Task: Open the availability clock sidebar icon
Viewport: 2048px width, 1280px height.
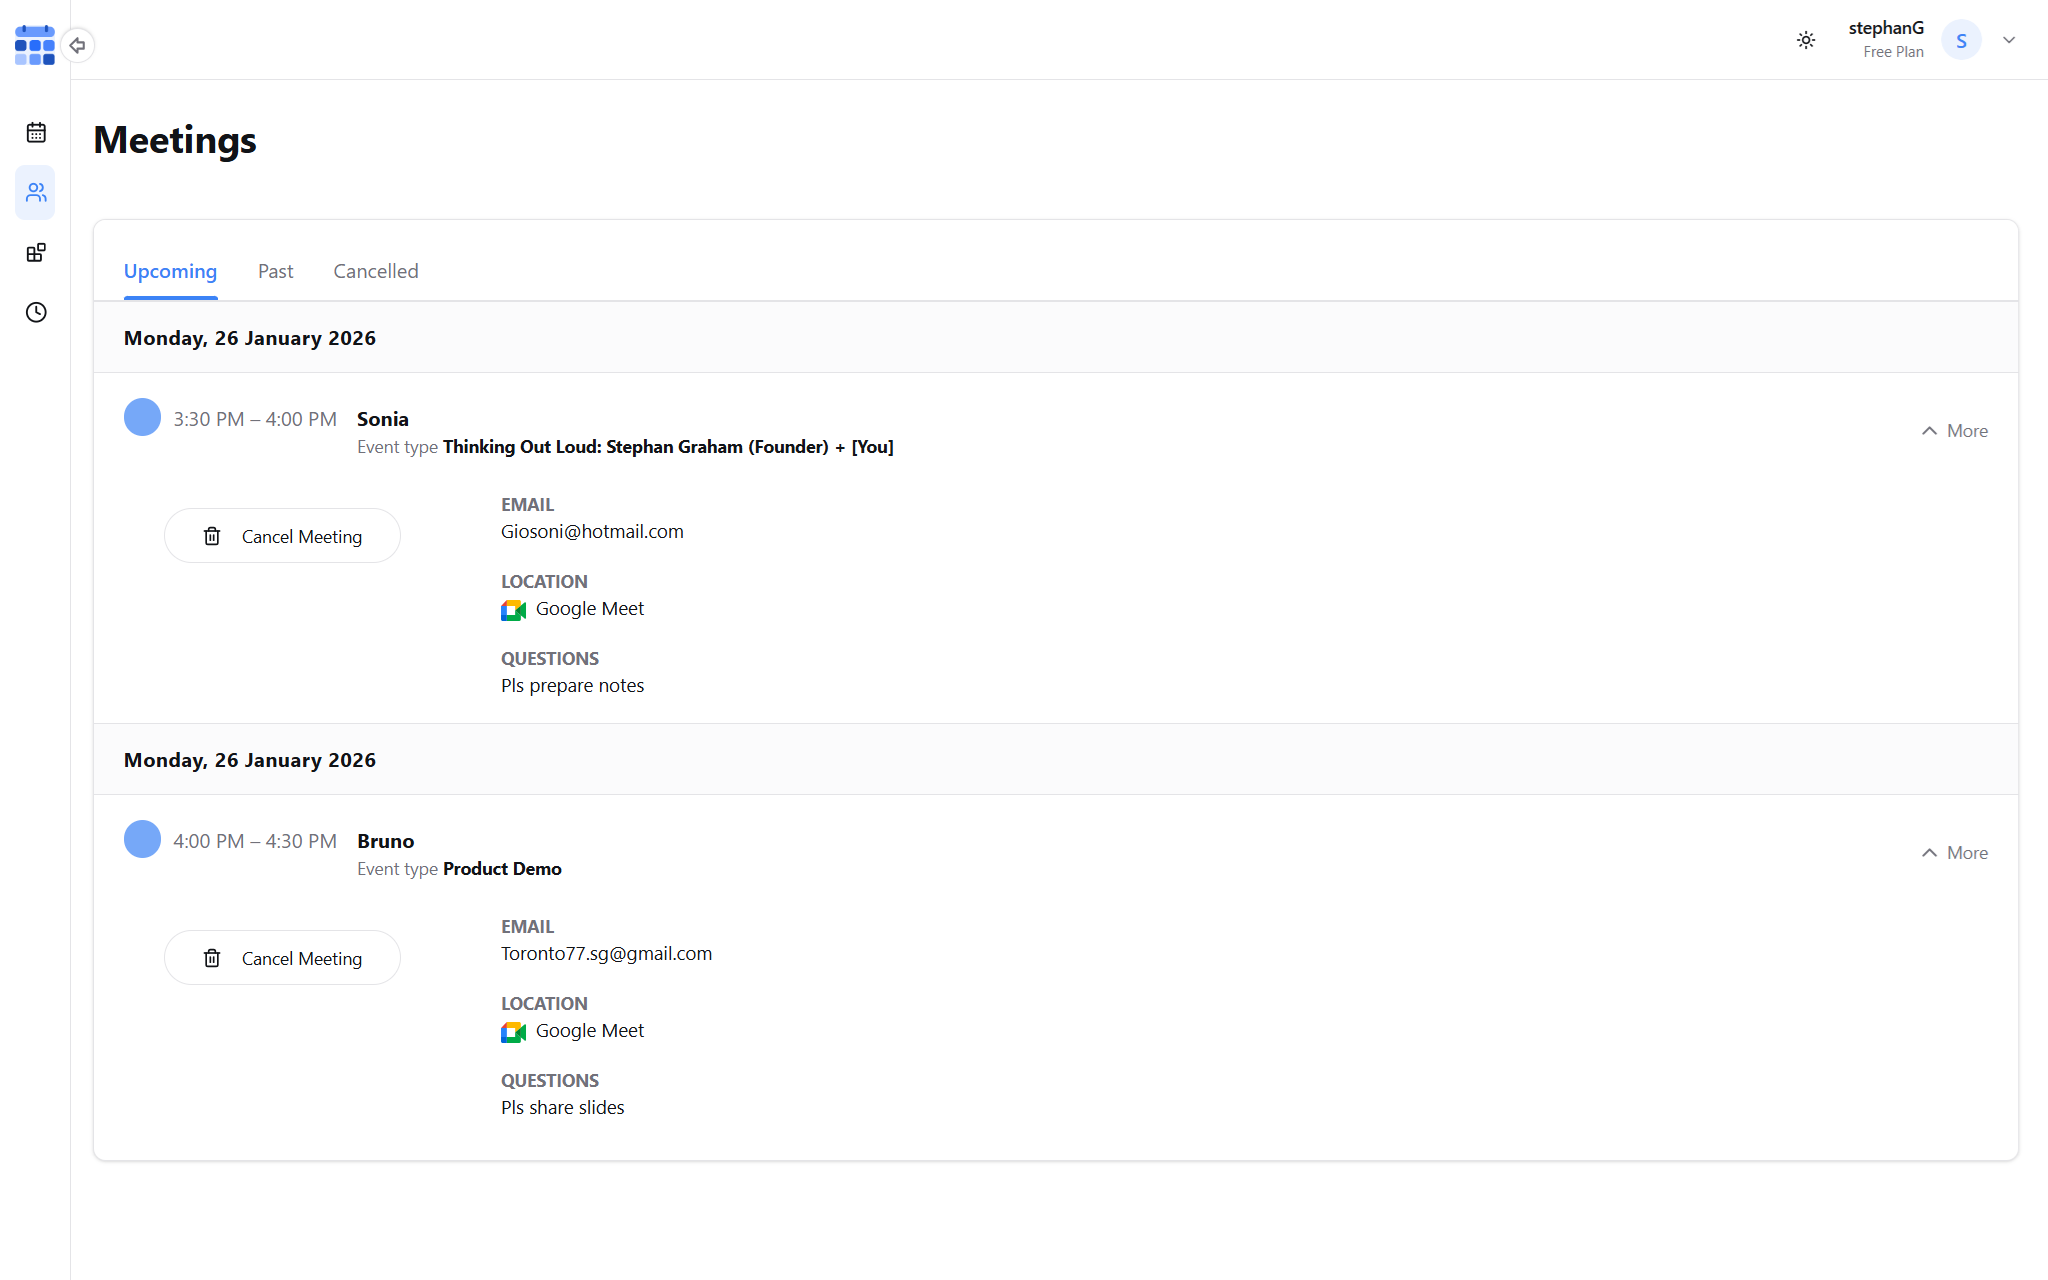Action: pos(36,312)
